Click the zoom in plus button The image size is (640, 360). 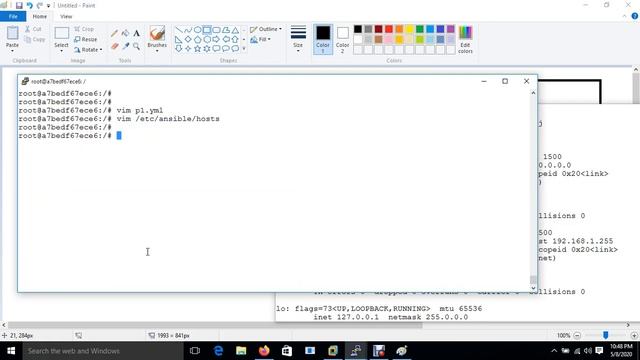634,336
